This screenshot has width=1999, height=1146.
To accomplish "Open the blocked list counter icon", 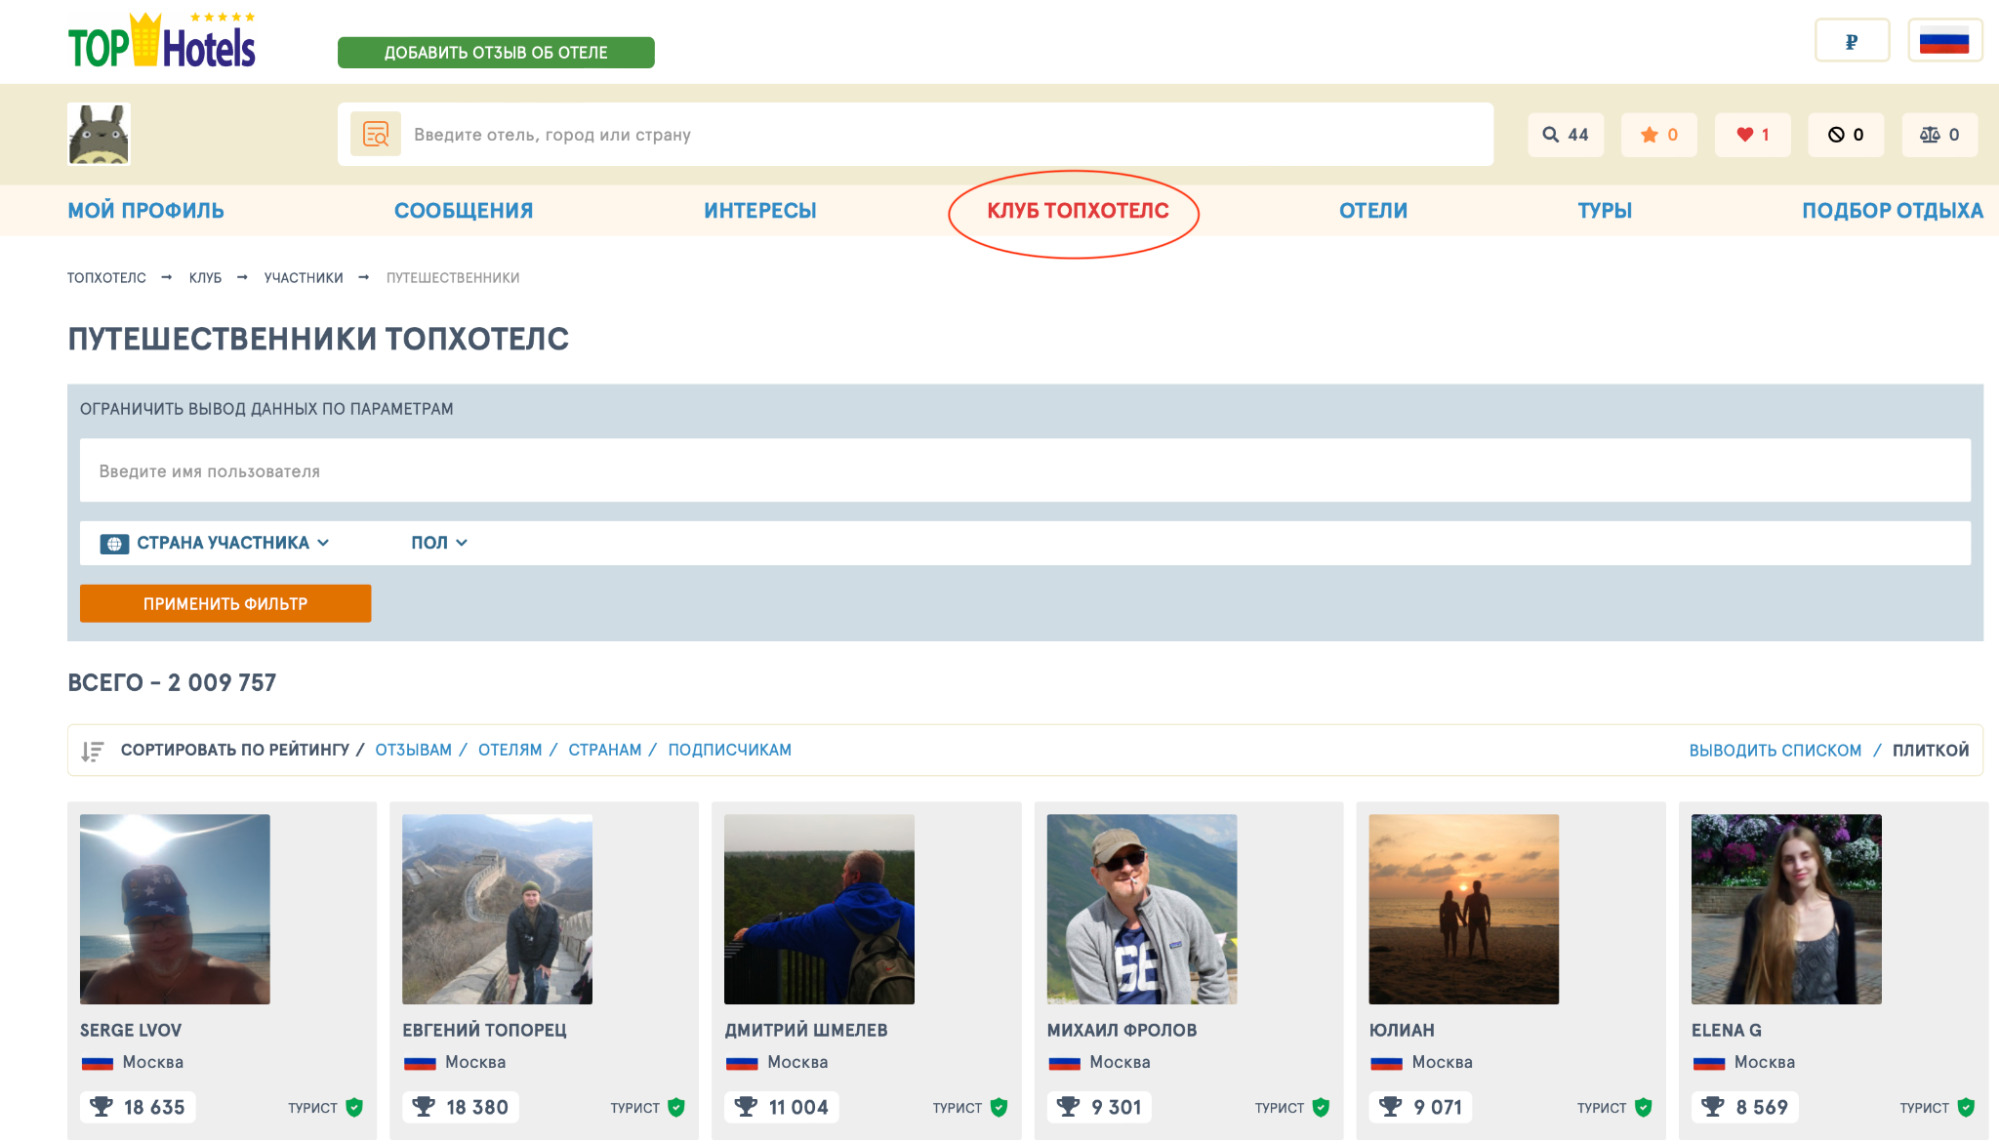I will pos(1845,134).
